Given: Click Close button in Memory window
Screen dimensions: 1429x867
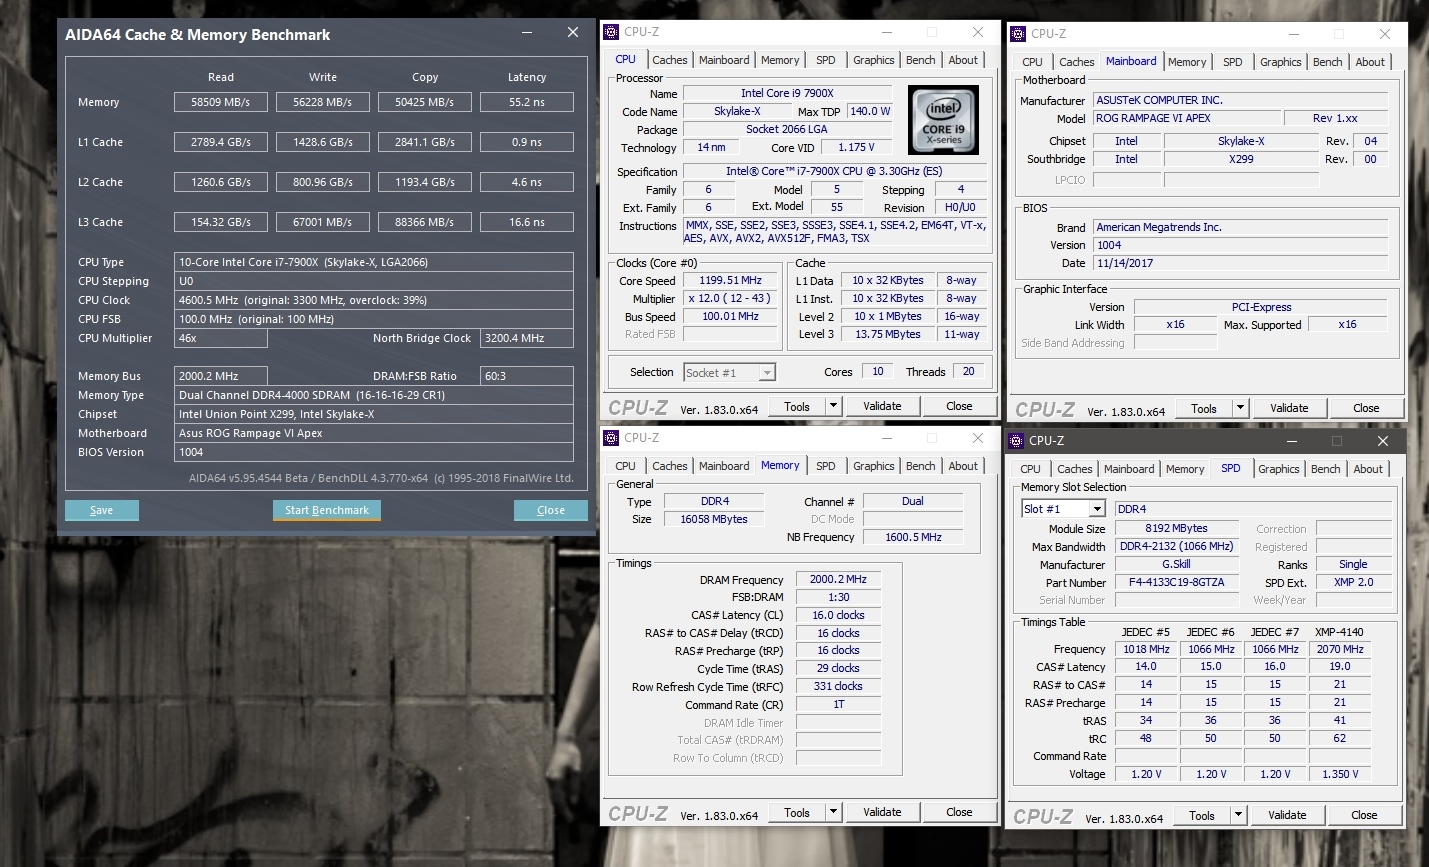Looking at the screenshot, I should point(959,812).
